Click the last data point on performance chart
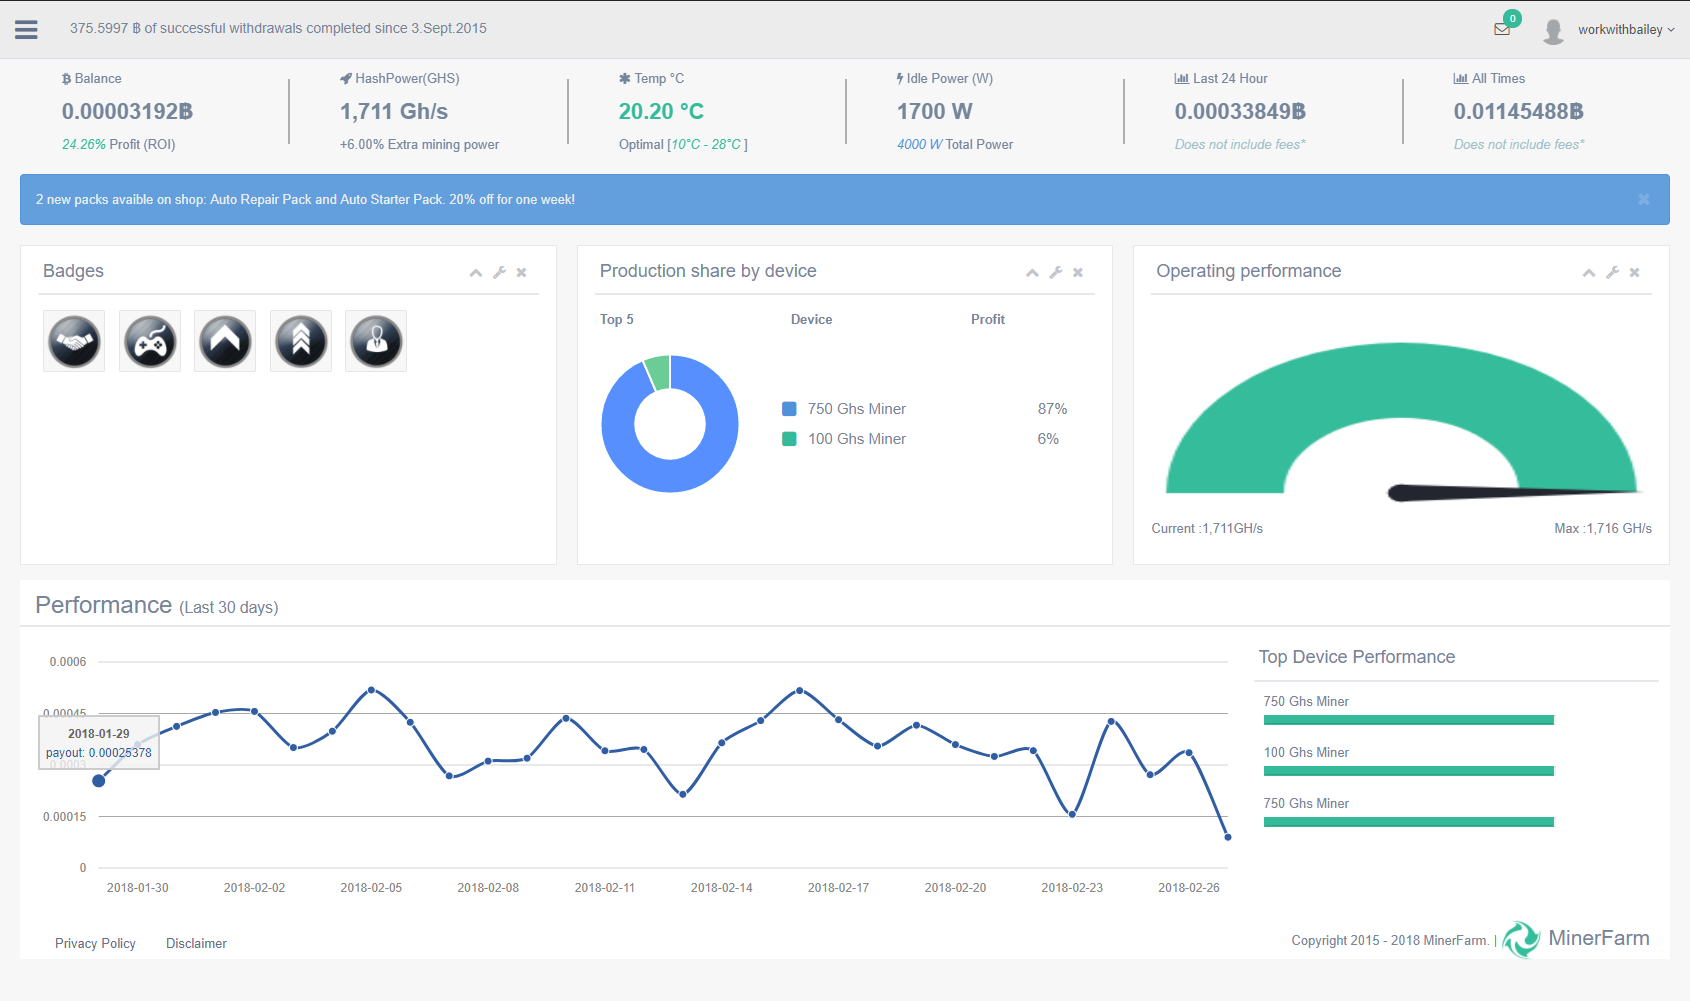 pyautogui.click(x=1228, y=837)
